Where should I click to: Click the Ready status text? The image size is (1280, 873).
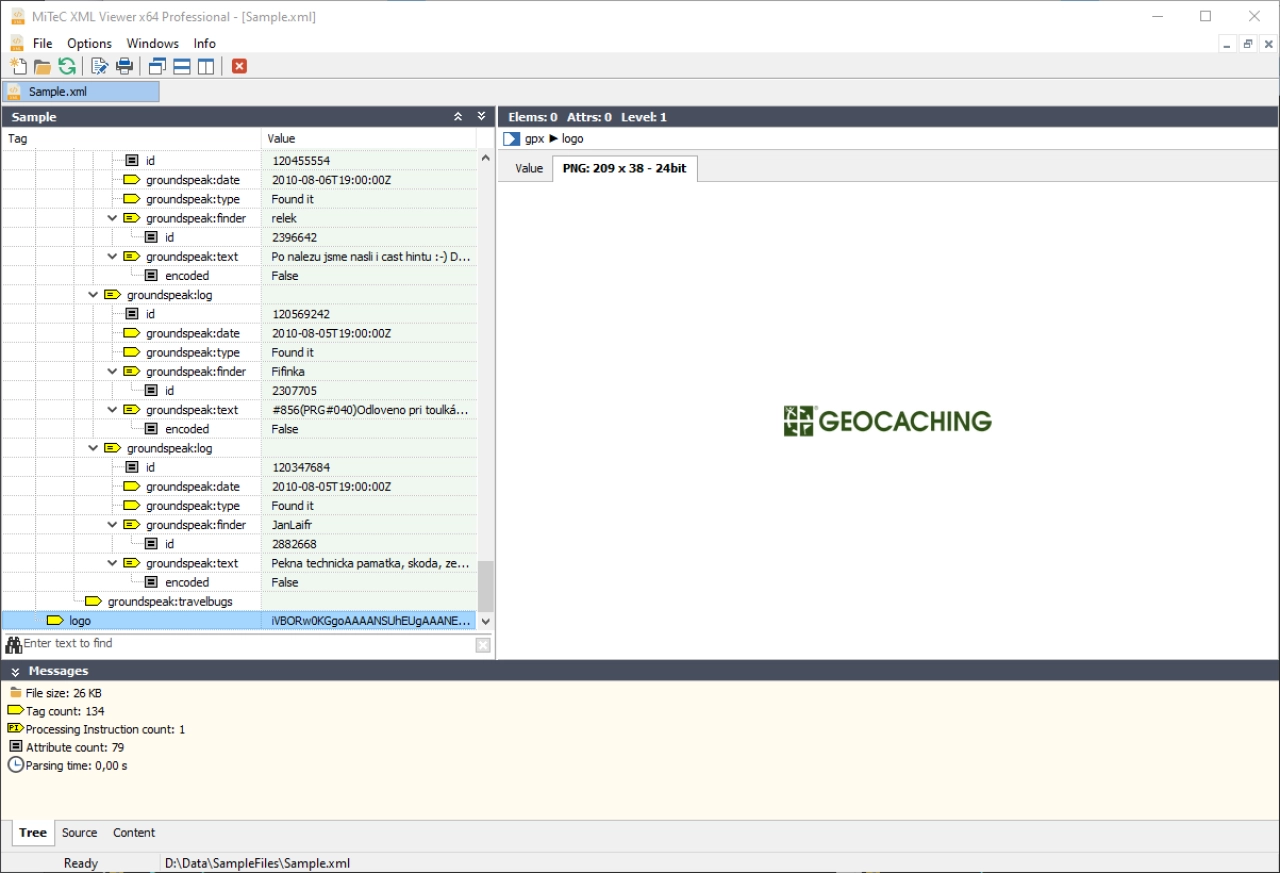pos(81,863)
